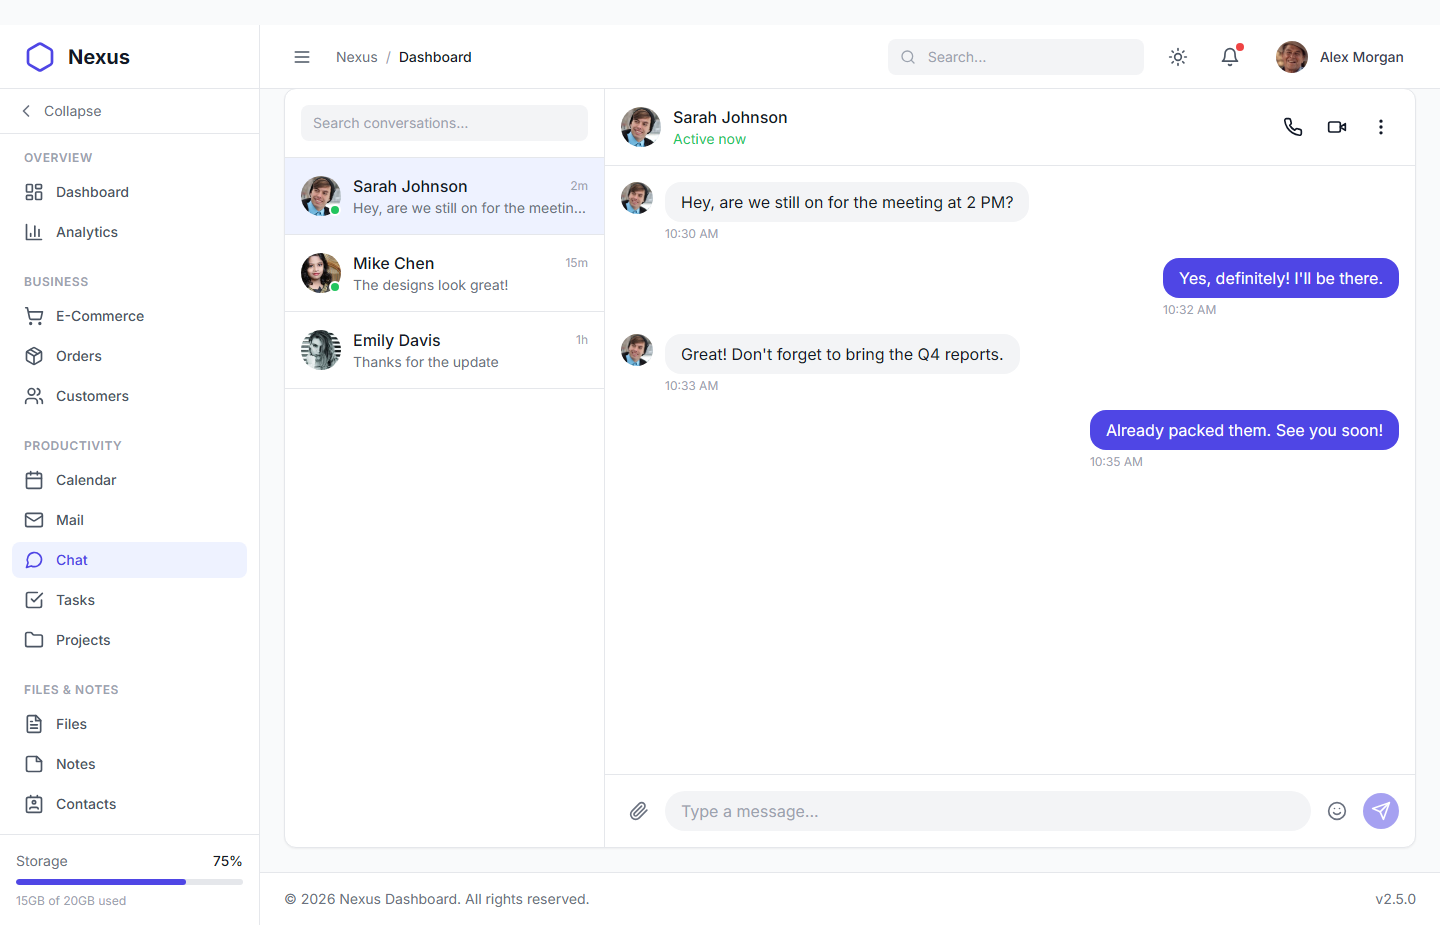Click the Contacts book icon
The image size is (1440, 925).
[x=34, y=804]
